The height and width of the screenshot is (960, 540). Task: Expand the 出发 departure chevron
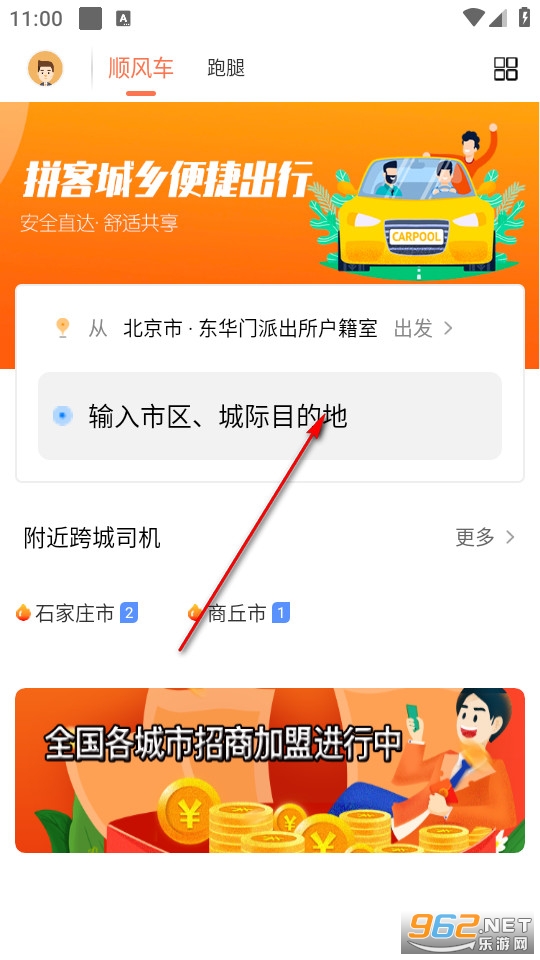tap(448, 328)
